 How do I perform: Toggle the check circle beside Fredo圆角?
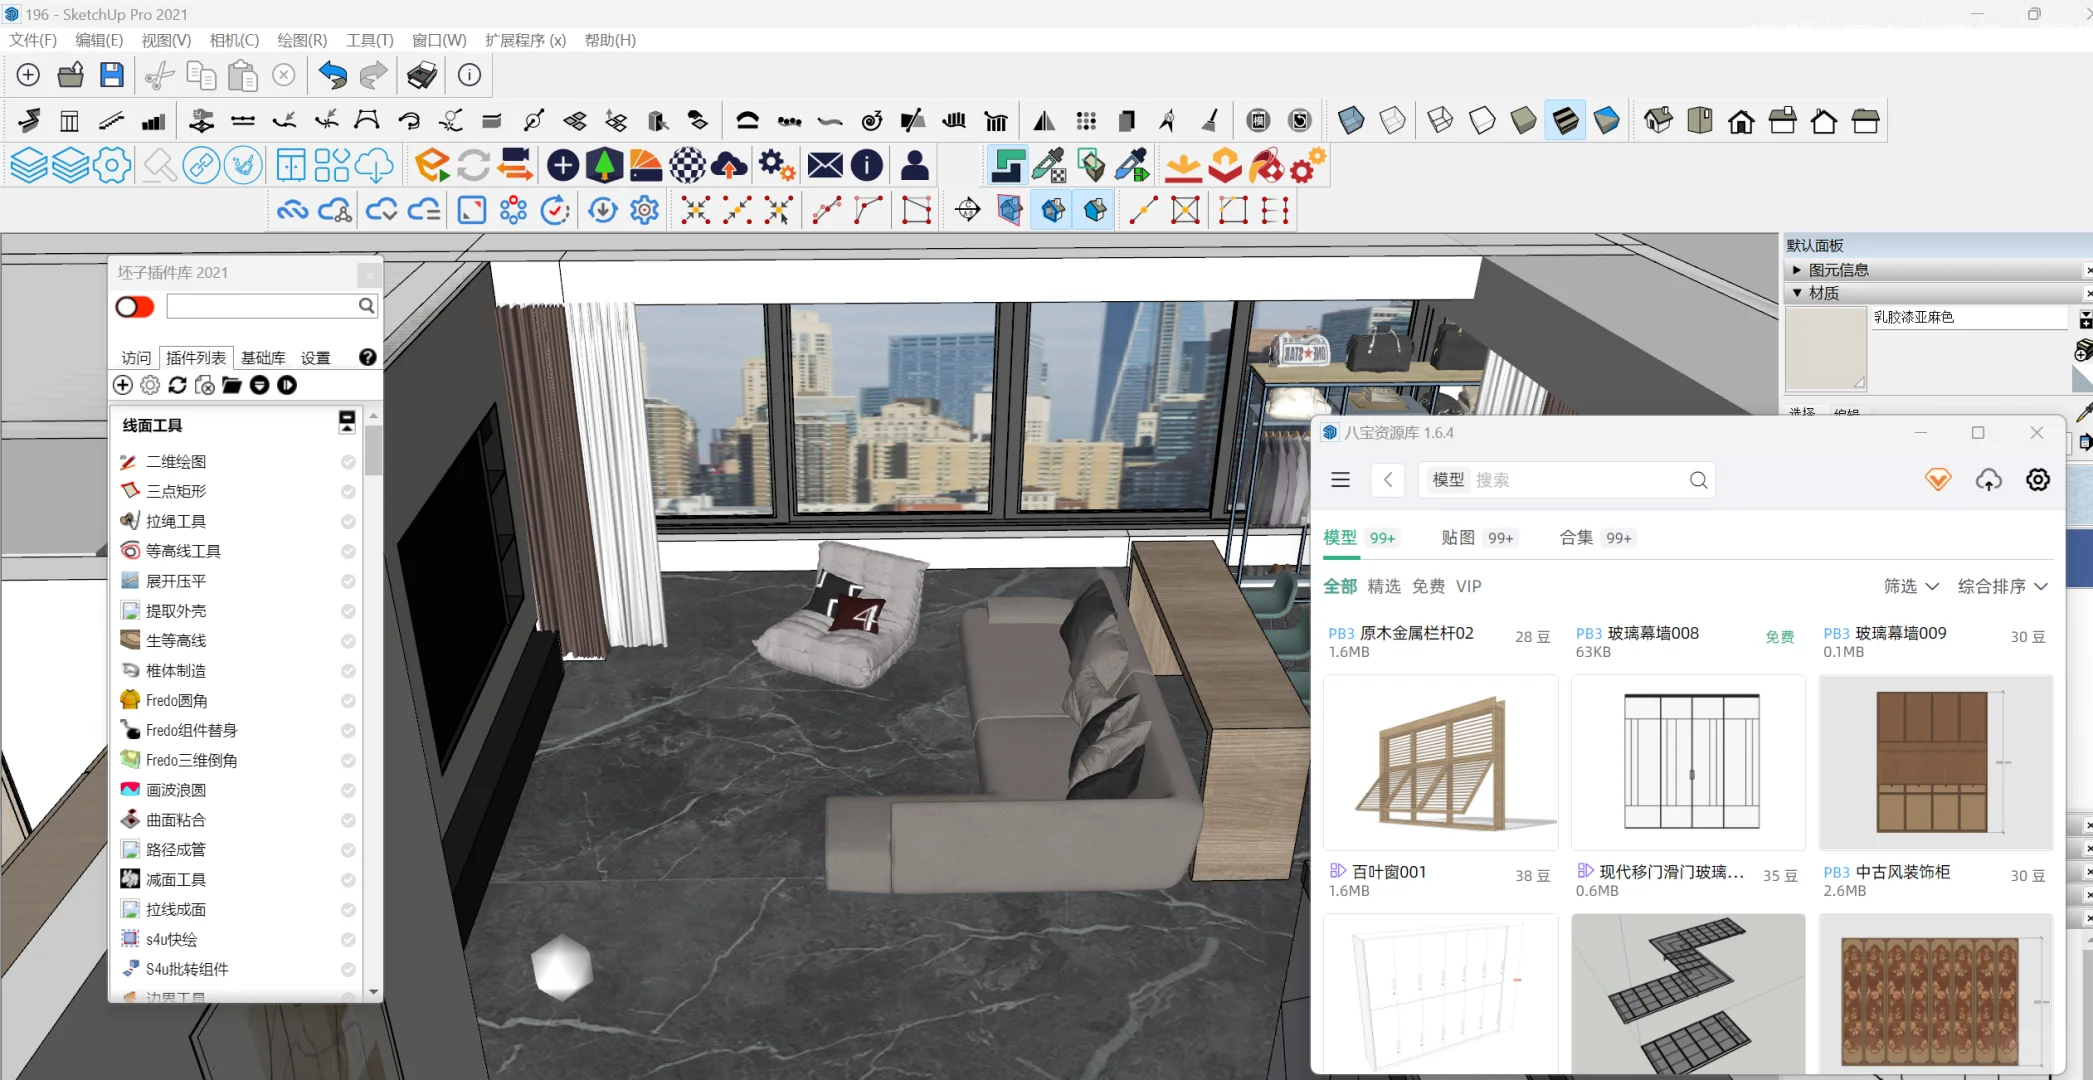(x=348, y=701)
